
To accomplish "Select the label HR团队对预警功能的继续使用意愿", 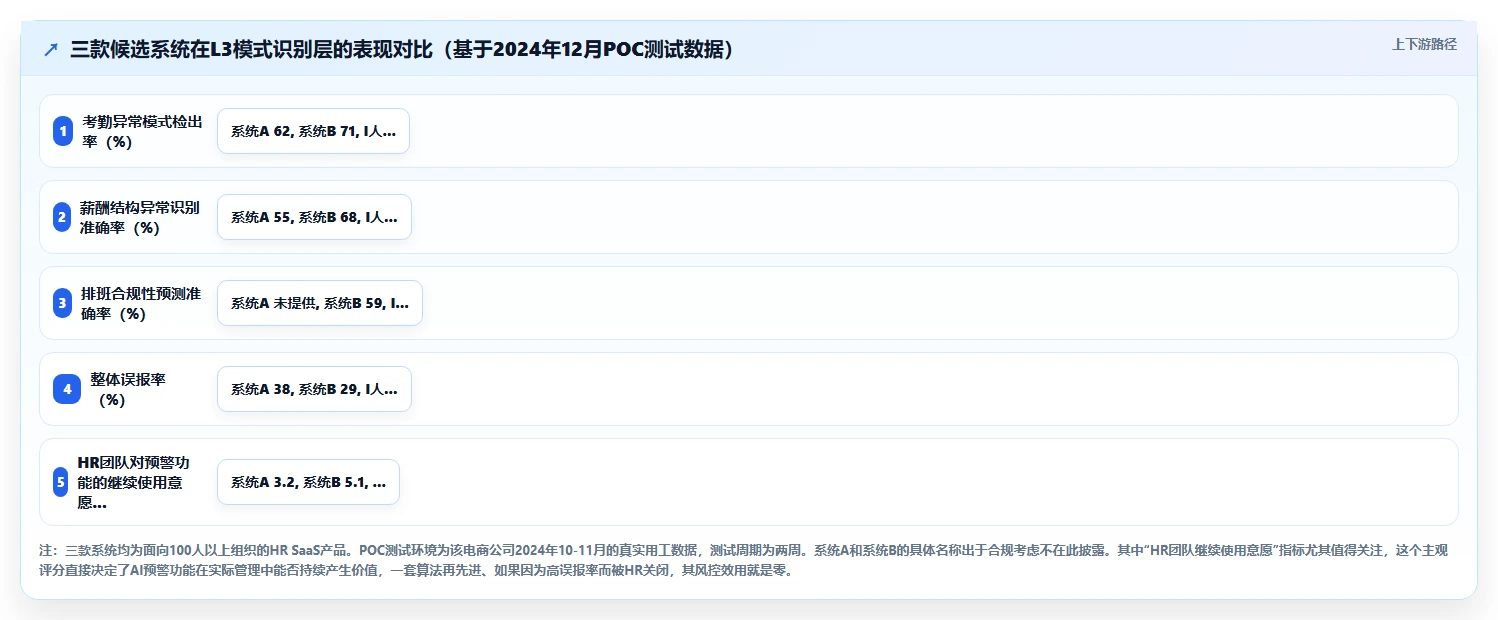I will pyautogui.click(x=133, y=482).
